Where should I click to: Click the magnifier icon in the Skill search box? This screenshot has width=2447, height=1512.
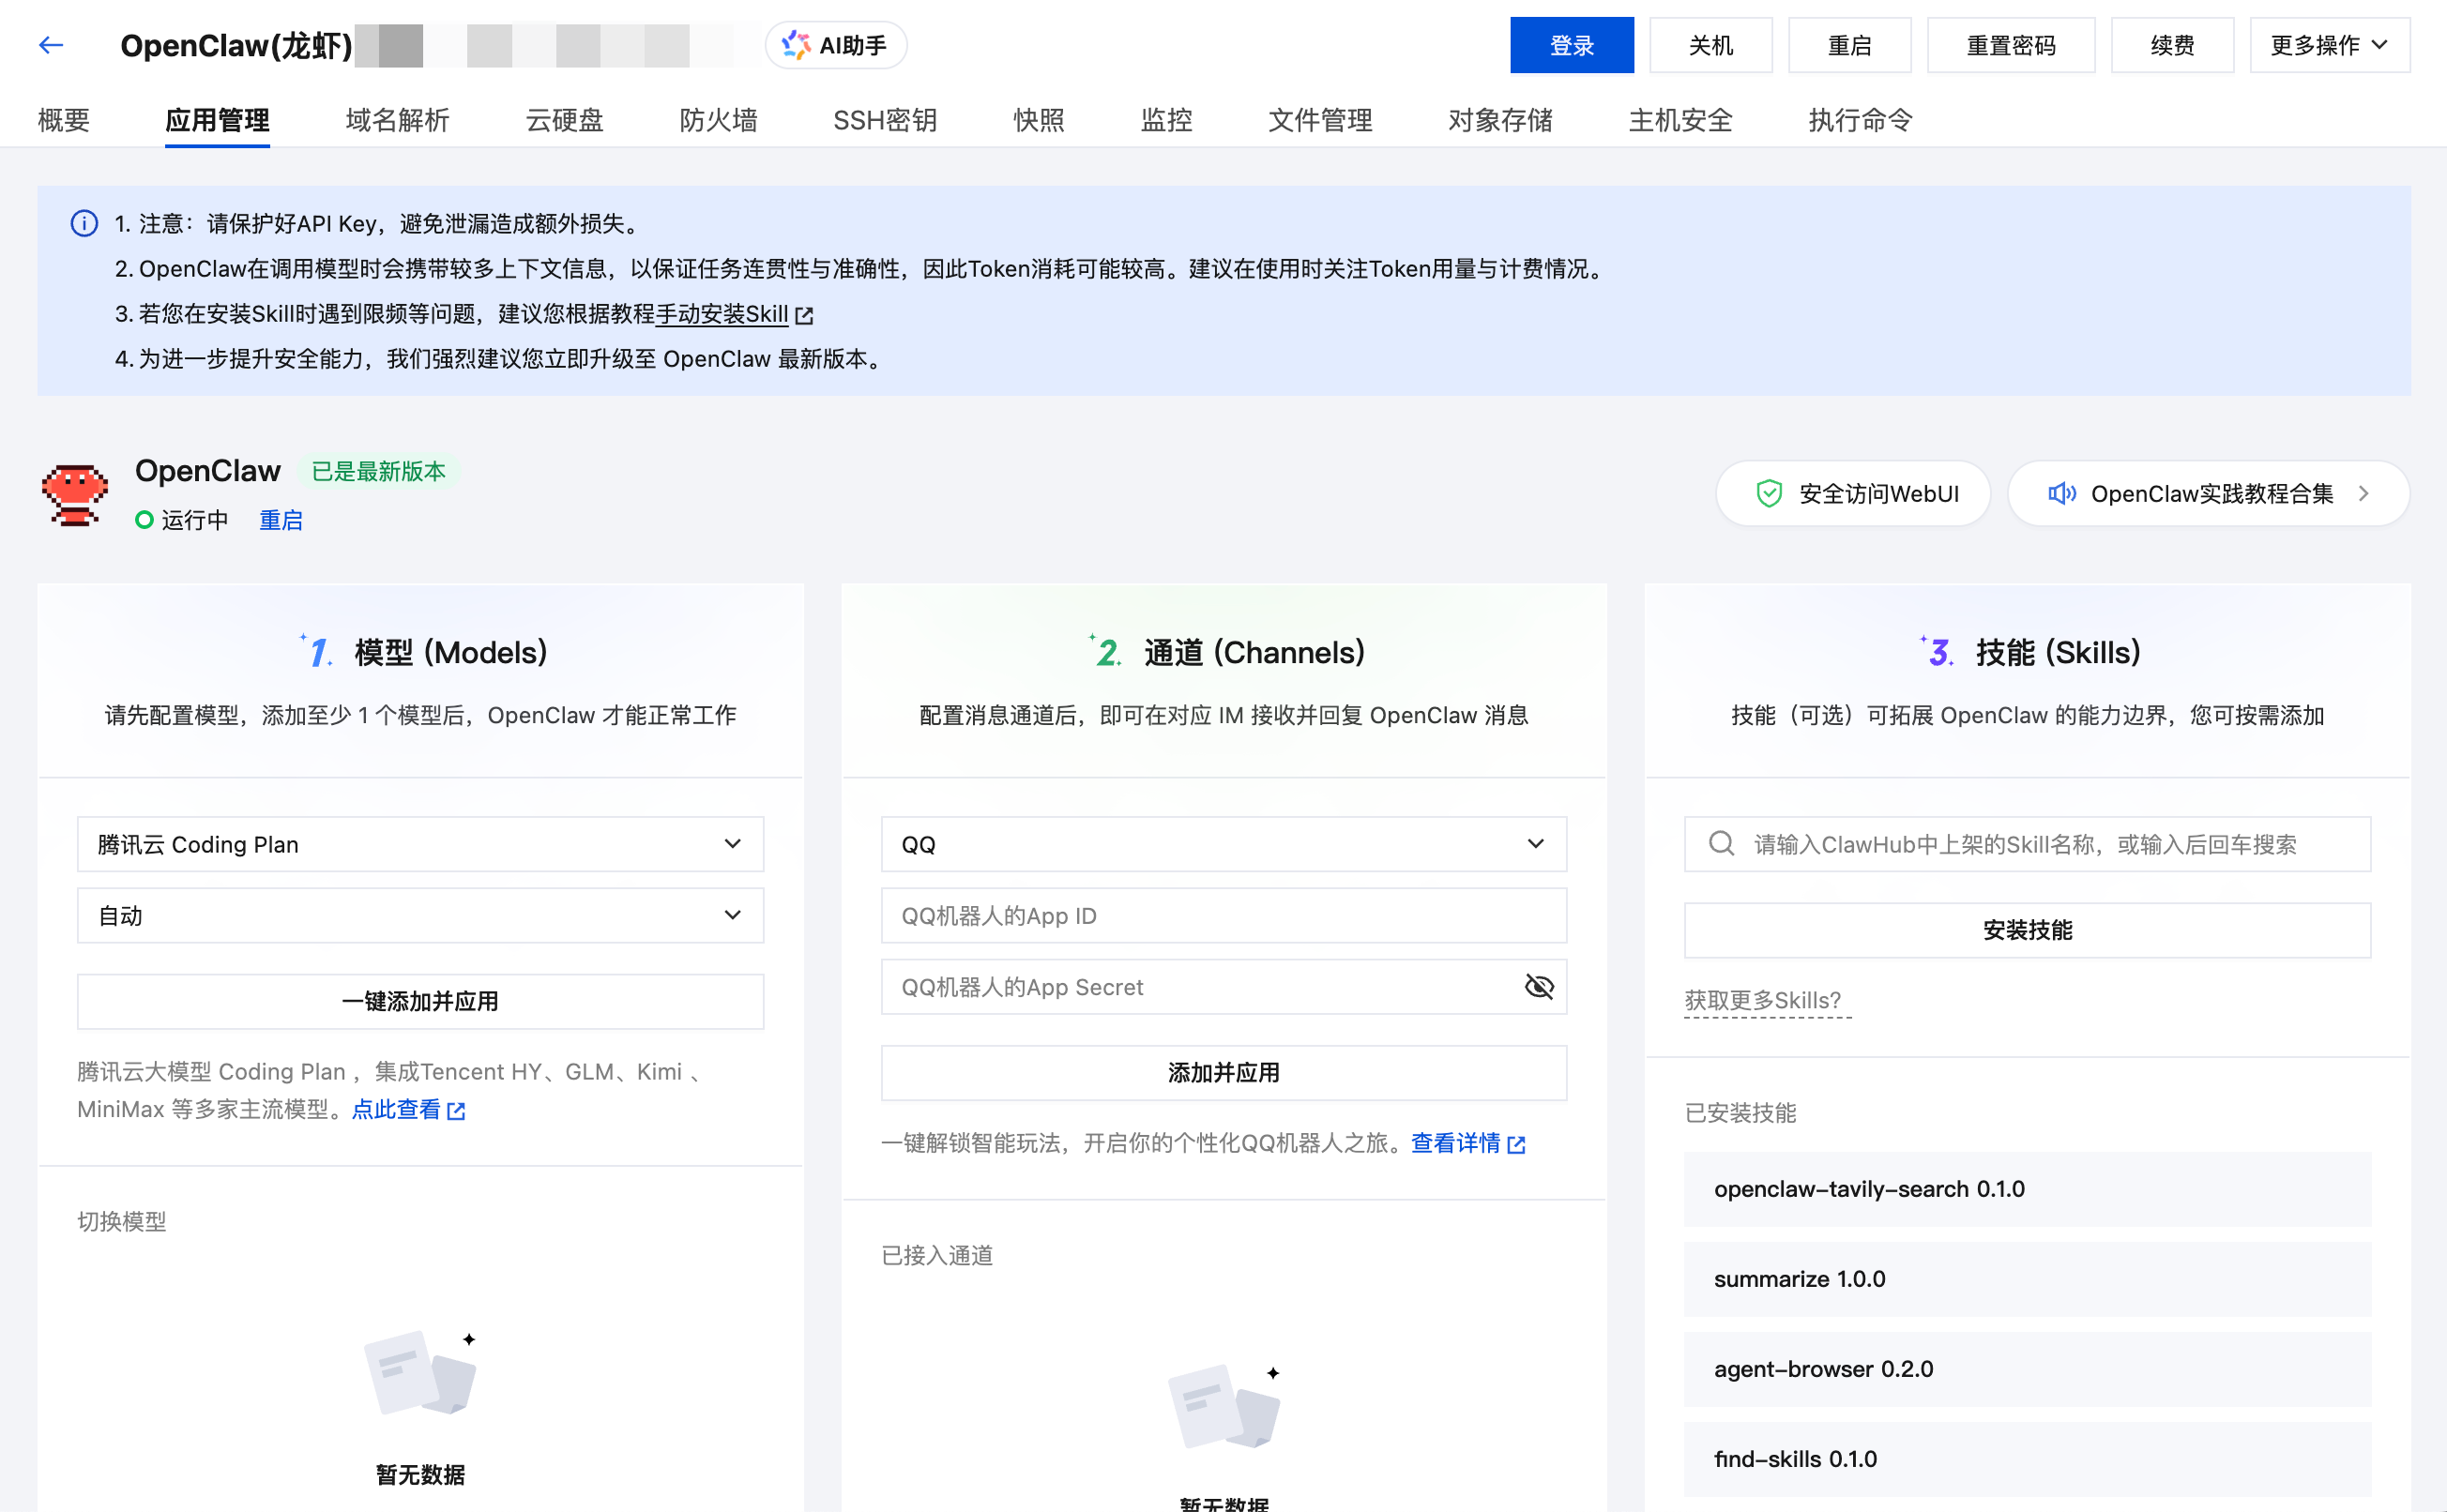(1720, 843)
